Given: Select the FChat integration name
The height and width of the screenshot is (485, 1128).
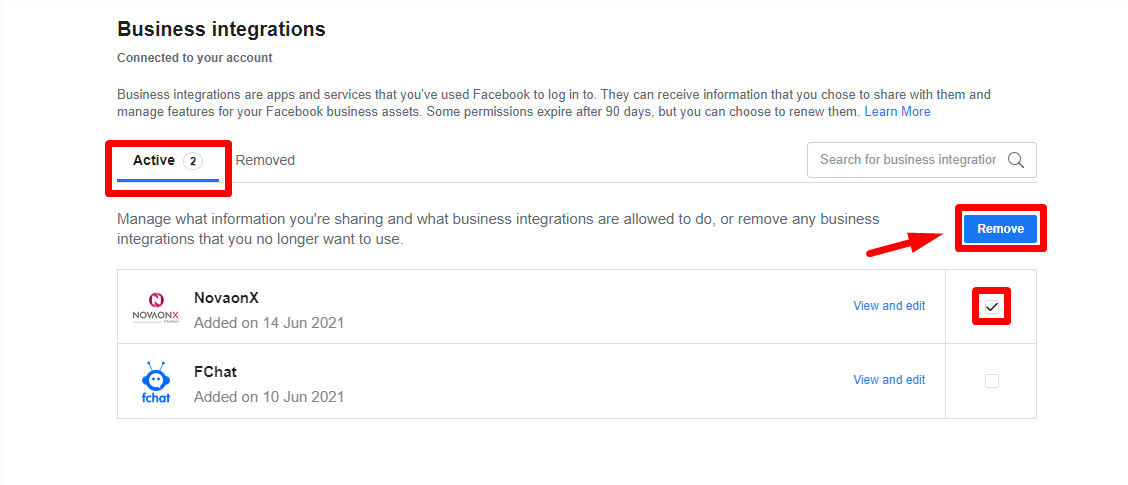Looking at the screenshot, I should coord(215,372).
